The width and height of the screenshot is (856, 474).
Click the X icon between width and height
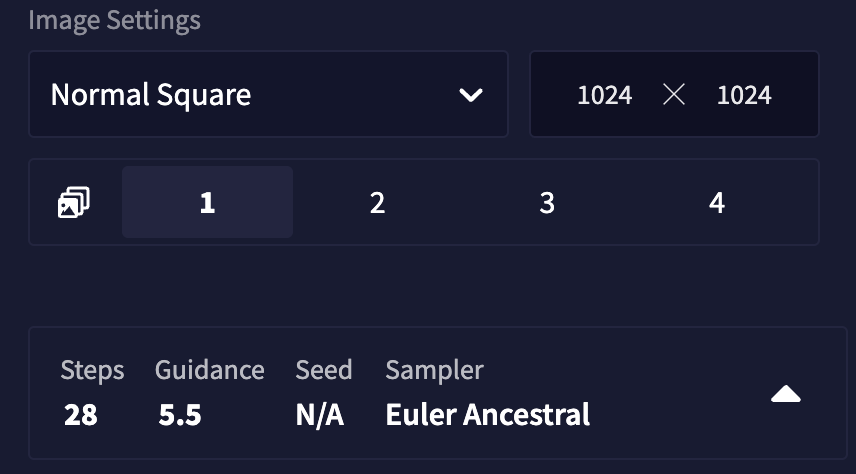click(674, 95)
